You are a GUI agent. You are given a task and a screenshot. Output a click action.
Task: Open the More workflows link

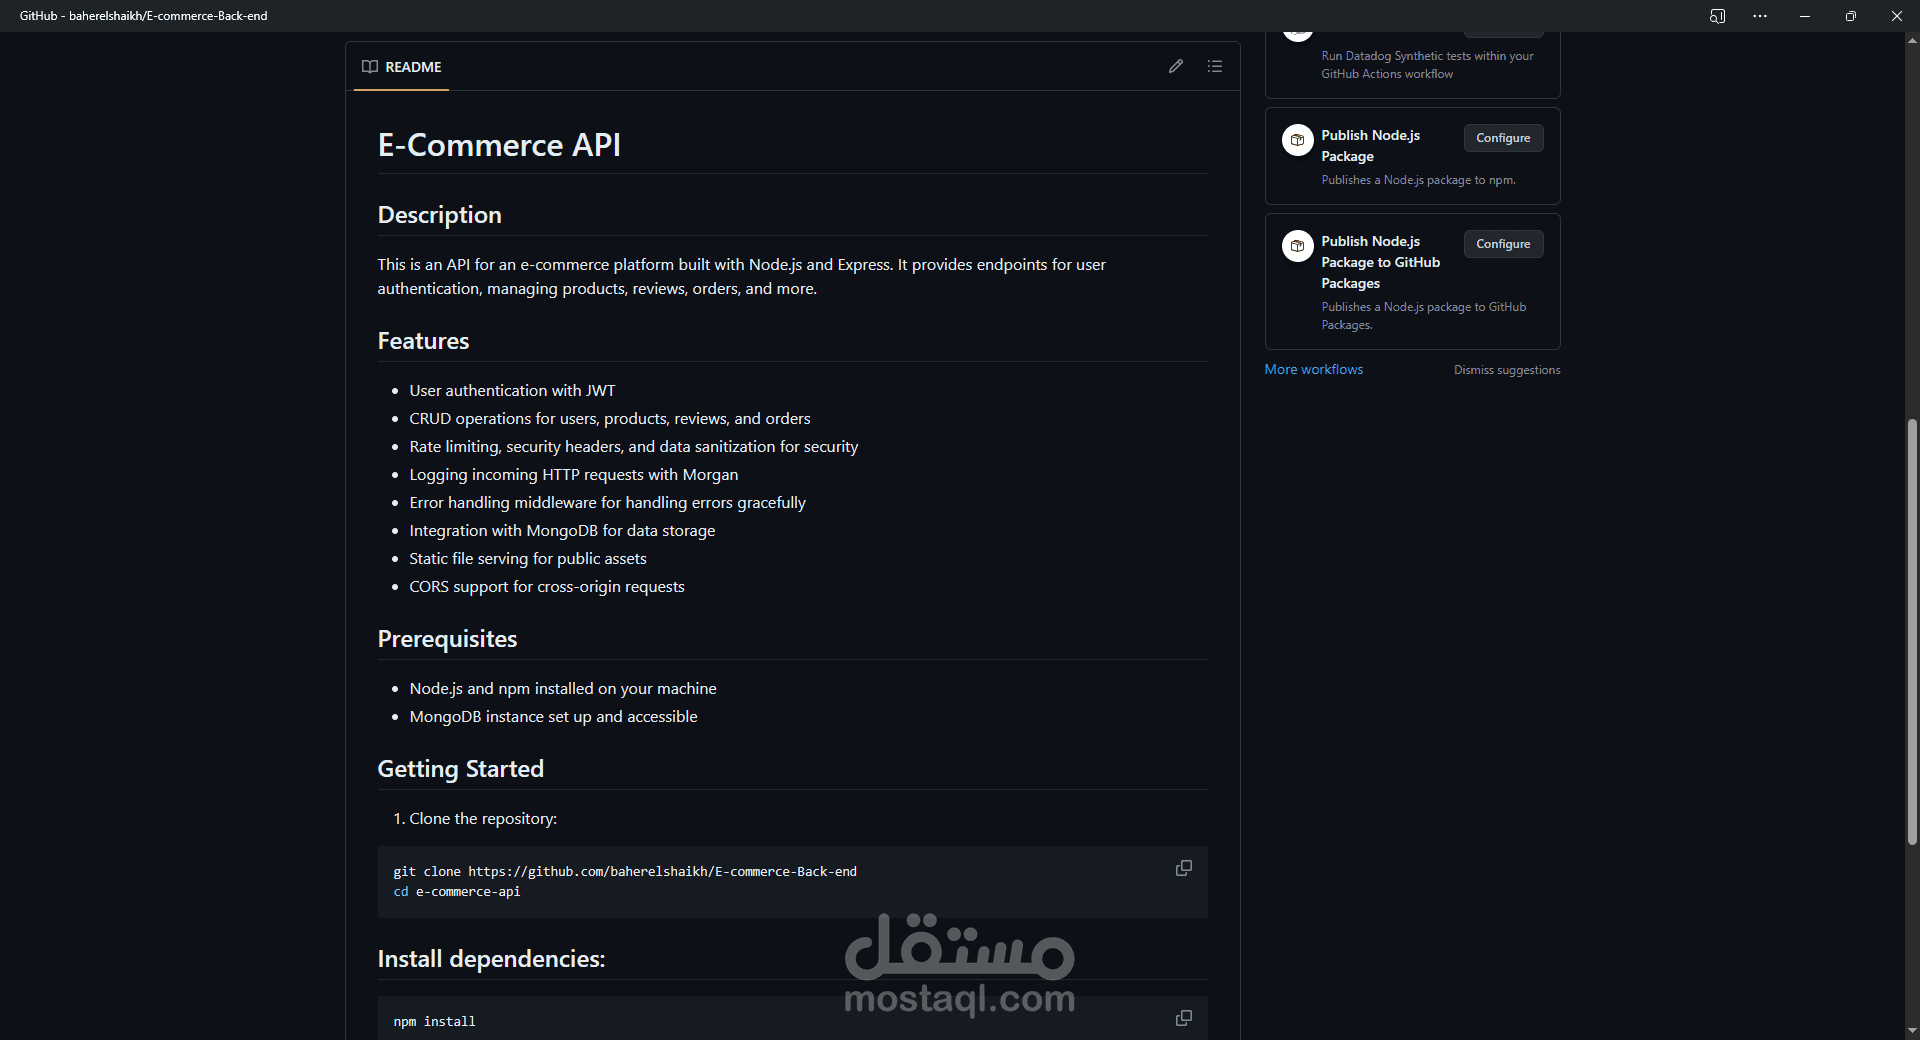[x=1313, y=369]
